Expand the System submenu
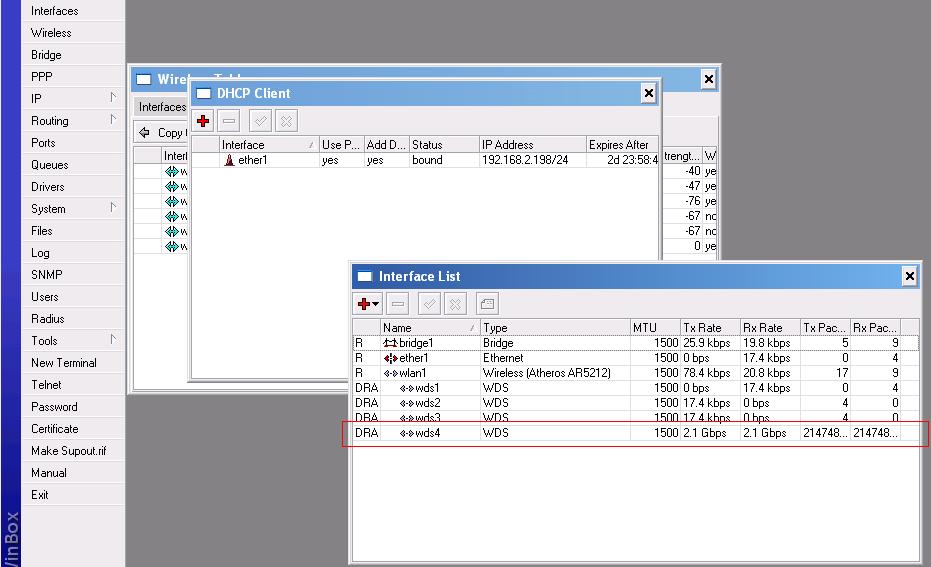 pos(73,208)
